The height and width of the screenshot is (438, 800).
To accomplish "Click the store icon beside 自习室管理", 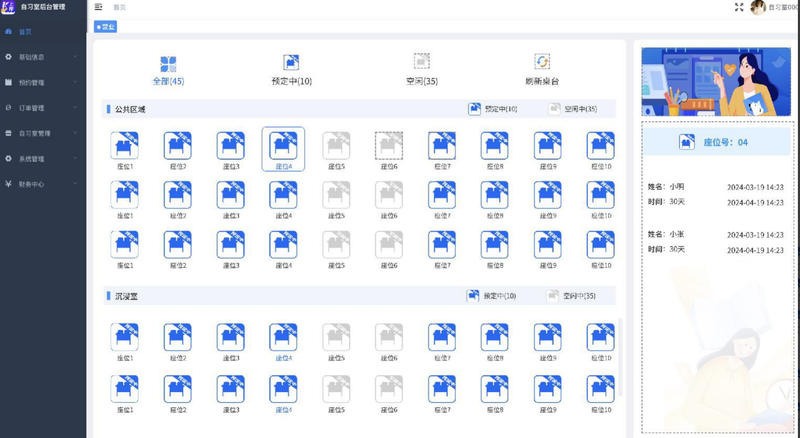I will click(x=8, y=133).
